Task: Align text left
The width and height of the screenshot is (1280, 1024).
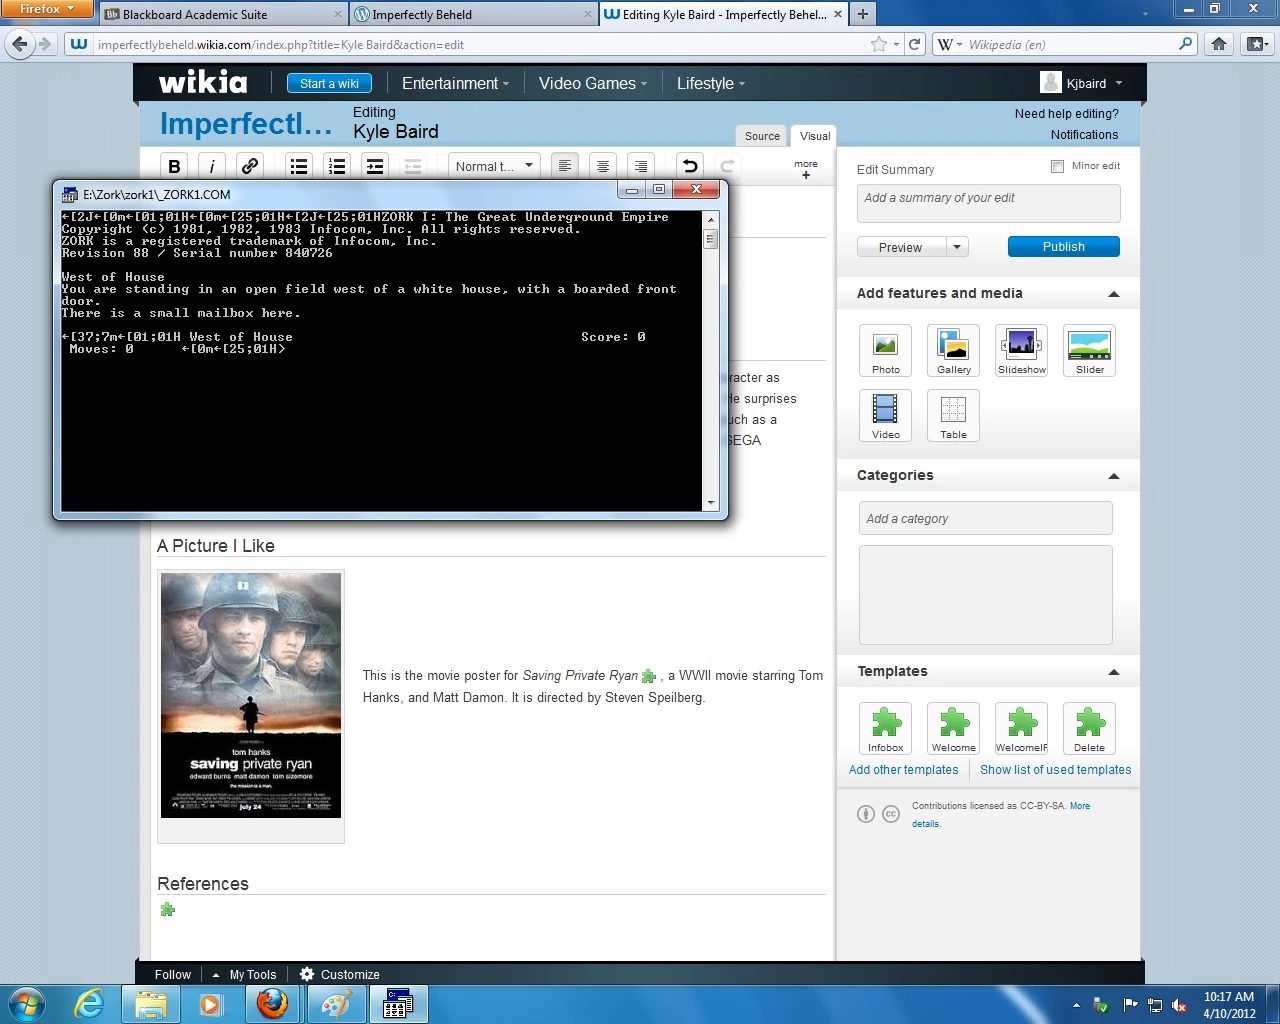Action: (565, 166)
